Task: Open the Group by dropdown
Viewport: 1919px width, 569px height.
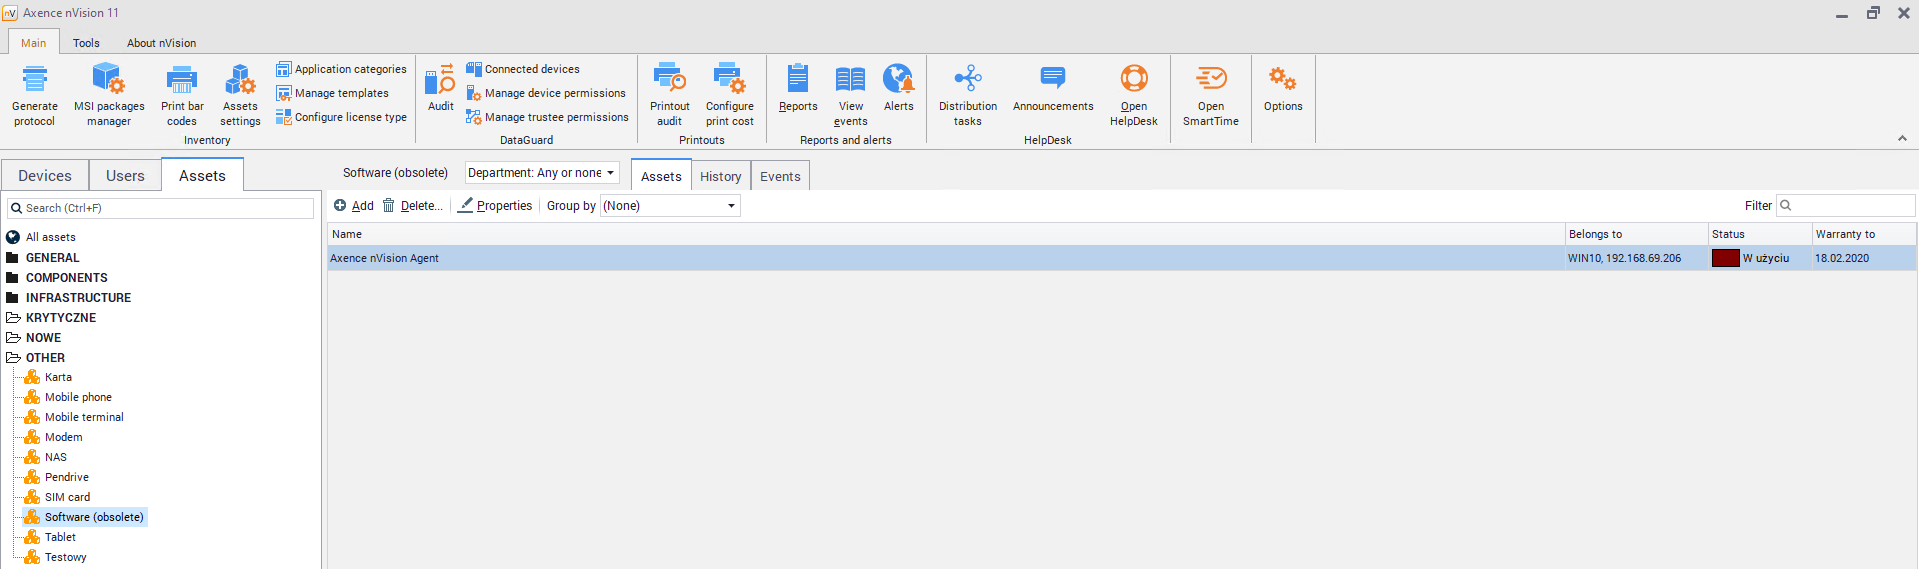Action: point(669,206)
